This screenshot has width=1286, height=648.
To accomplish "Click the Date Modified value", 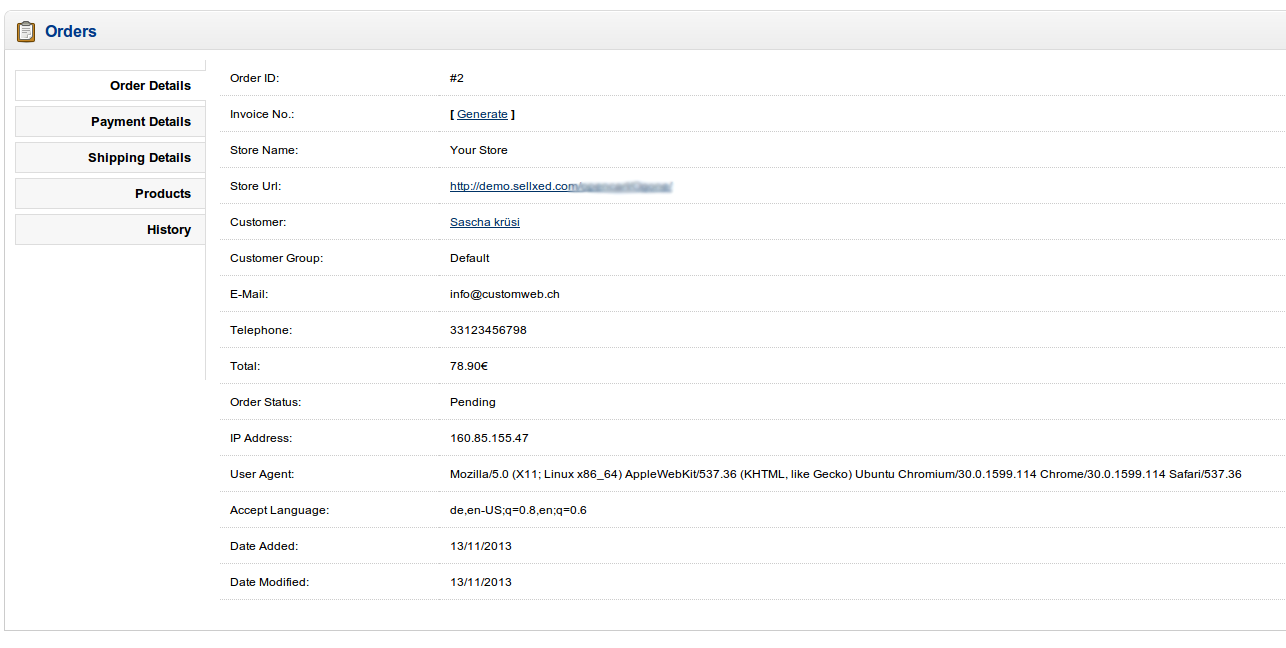I will (480, 582).
